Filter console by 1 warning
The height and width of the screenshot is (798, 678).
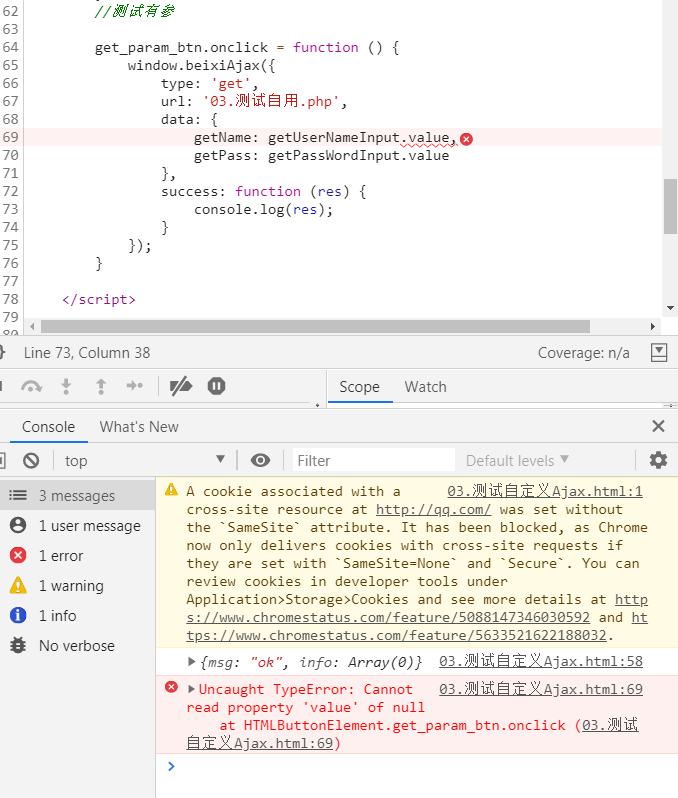point(77,585)
